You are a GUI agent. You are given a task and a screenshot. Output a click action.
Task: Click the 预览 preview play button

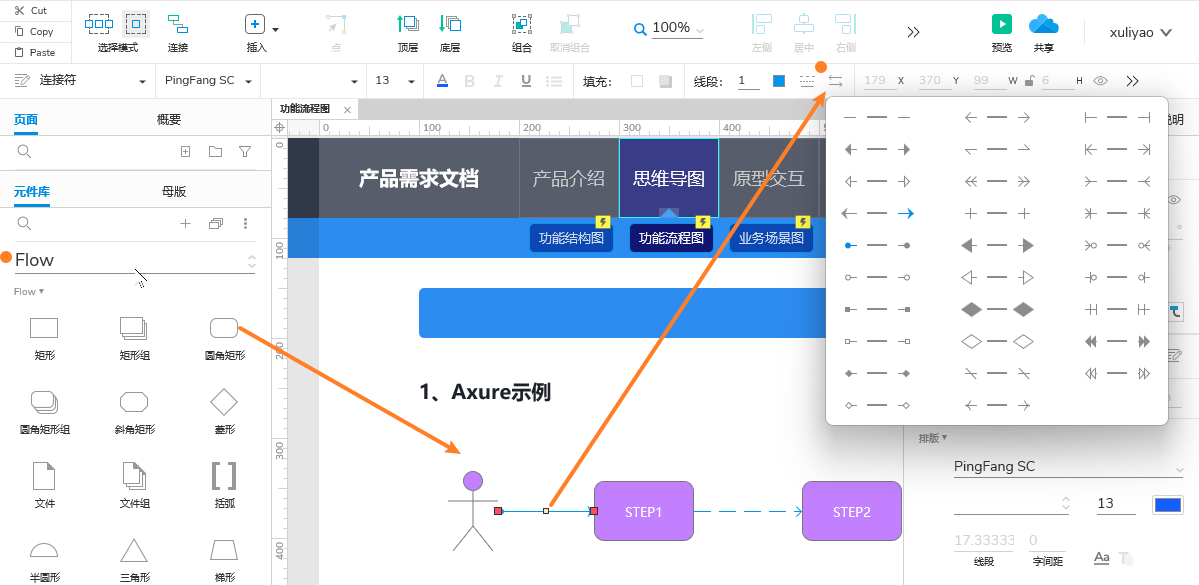point(1001,24)
